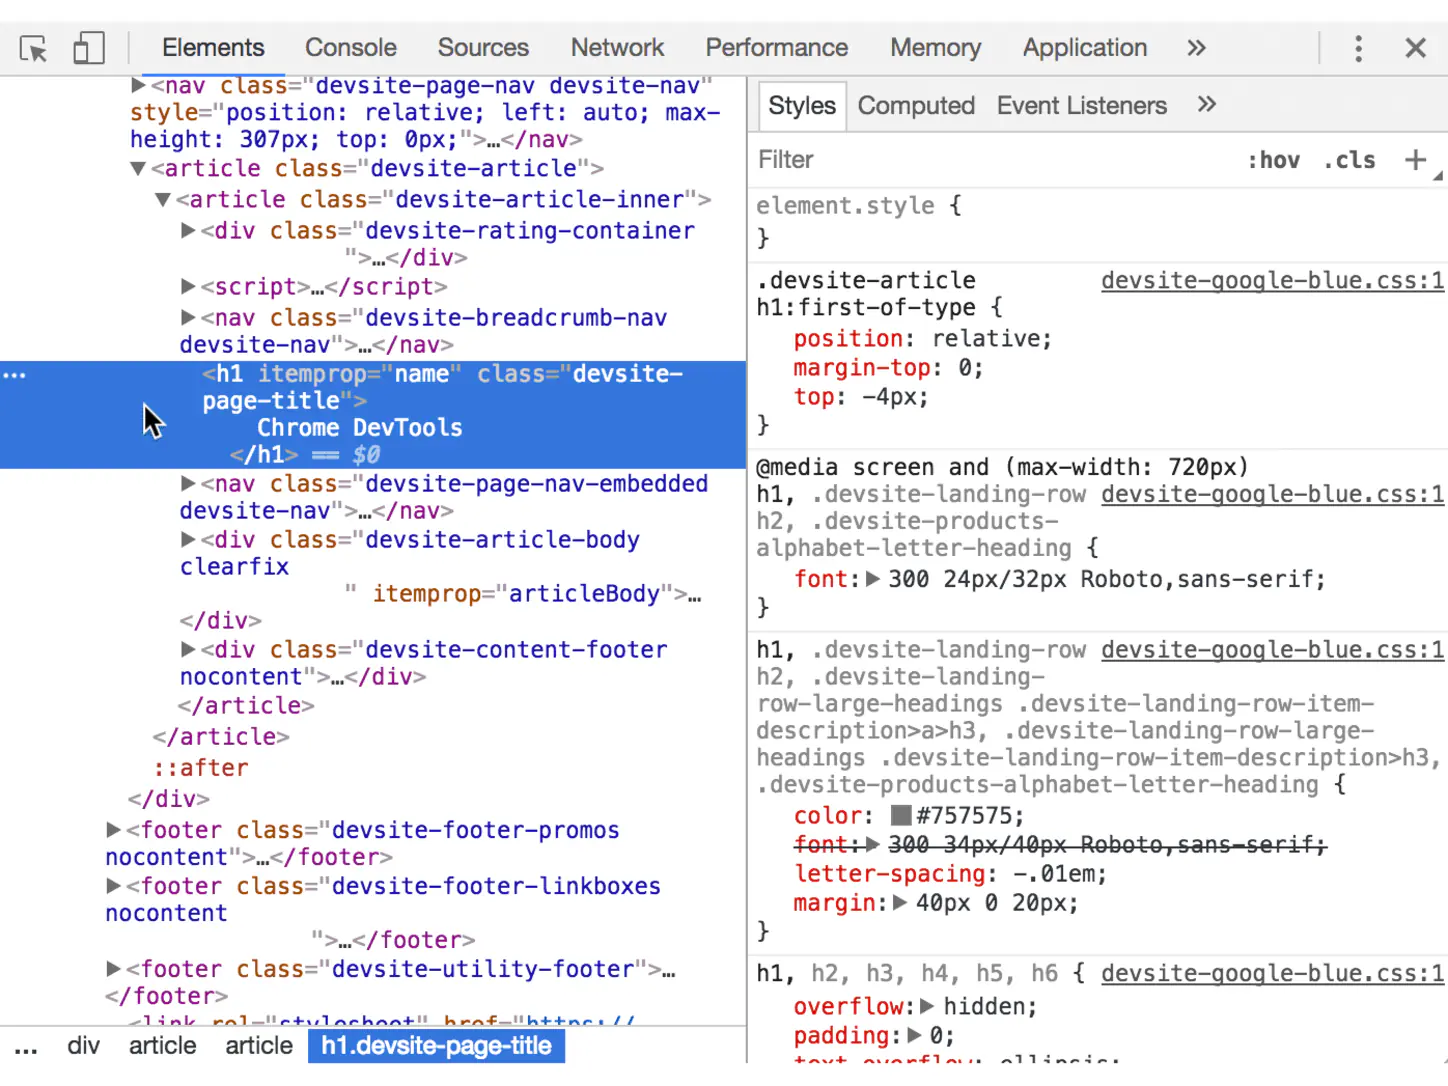The image size is (1448, 1086).
Task: Open devsite-google-blue.css link for media query rule
Action: (x=1273, y=495)
